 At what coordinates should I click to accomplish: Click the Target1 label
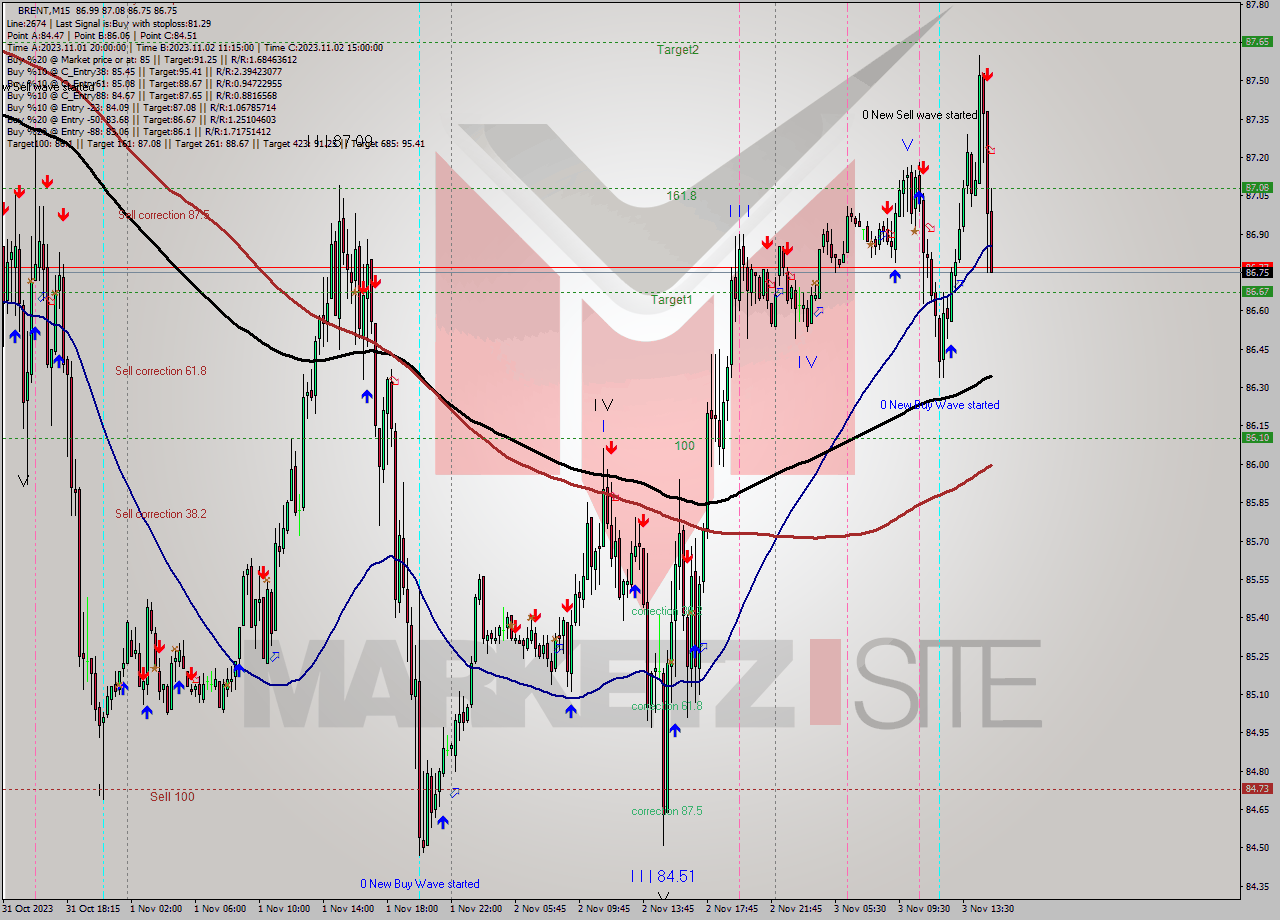click(x=671, y=300)
